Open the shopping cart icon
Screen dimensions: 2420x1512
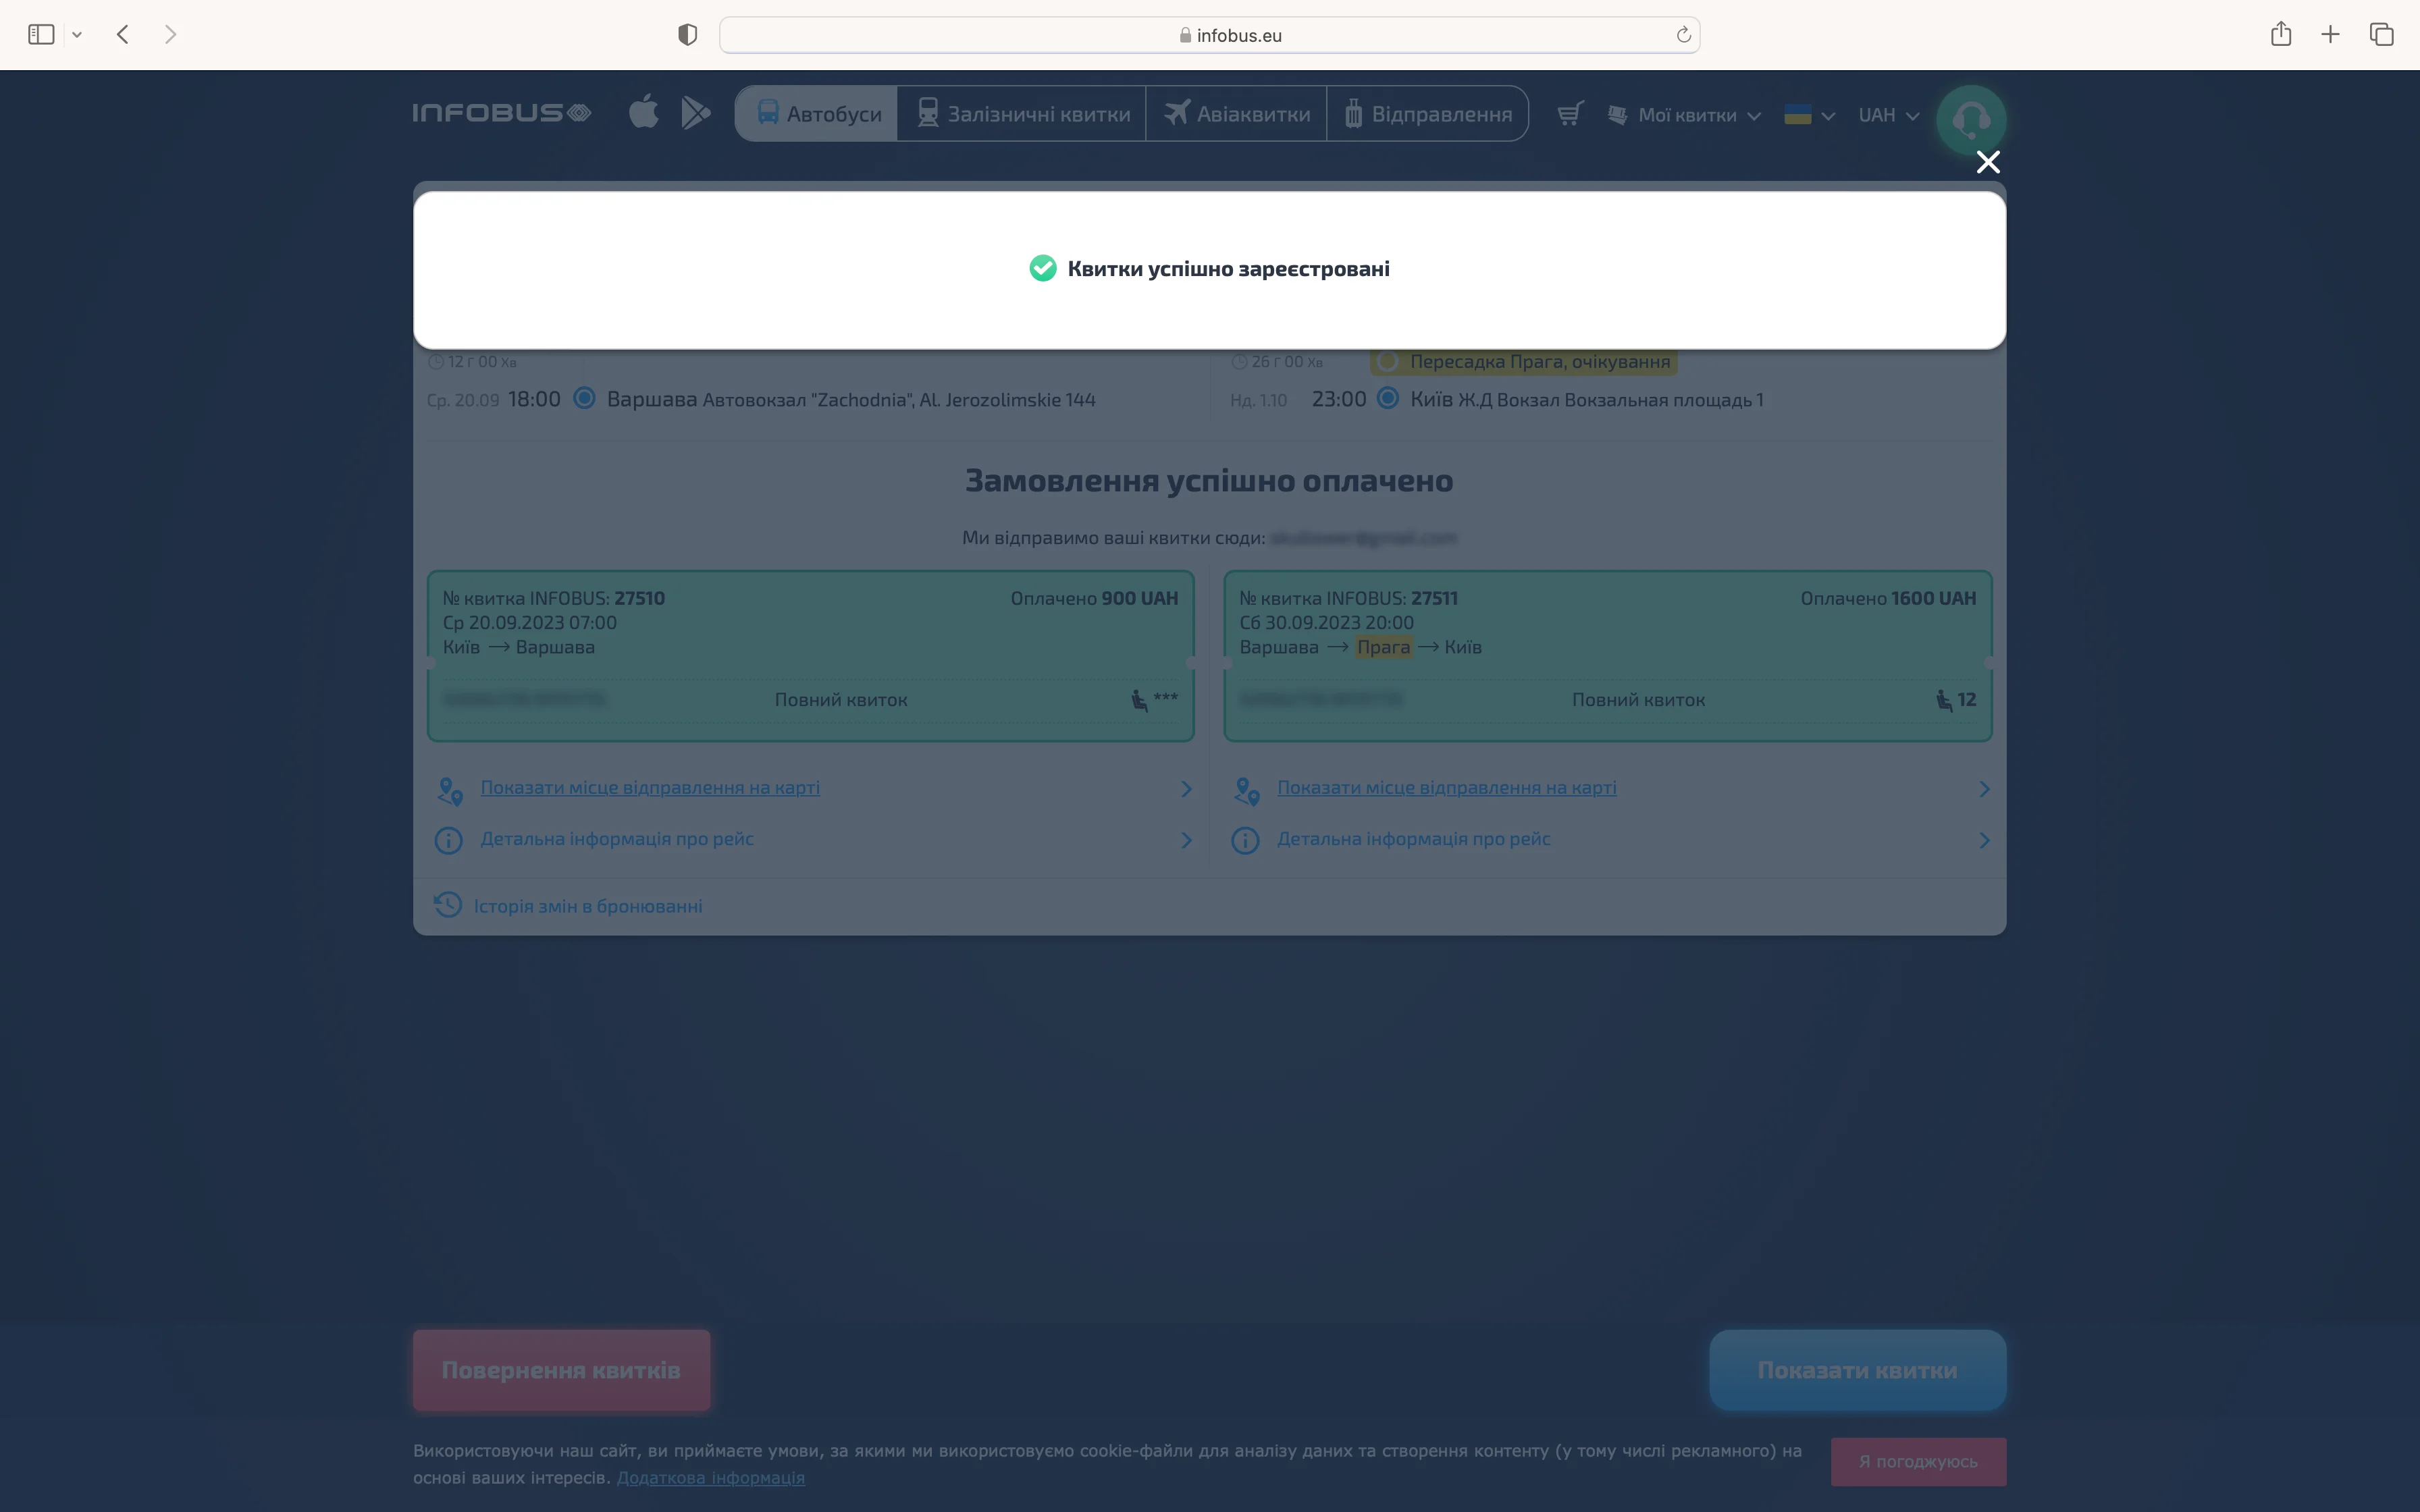click(x=1570, y=114)
